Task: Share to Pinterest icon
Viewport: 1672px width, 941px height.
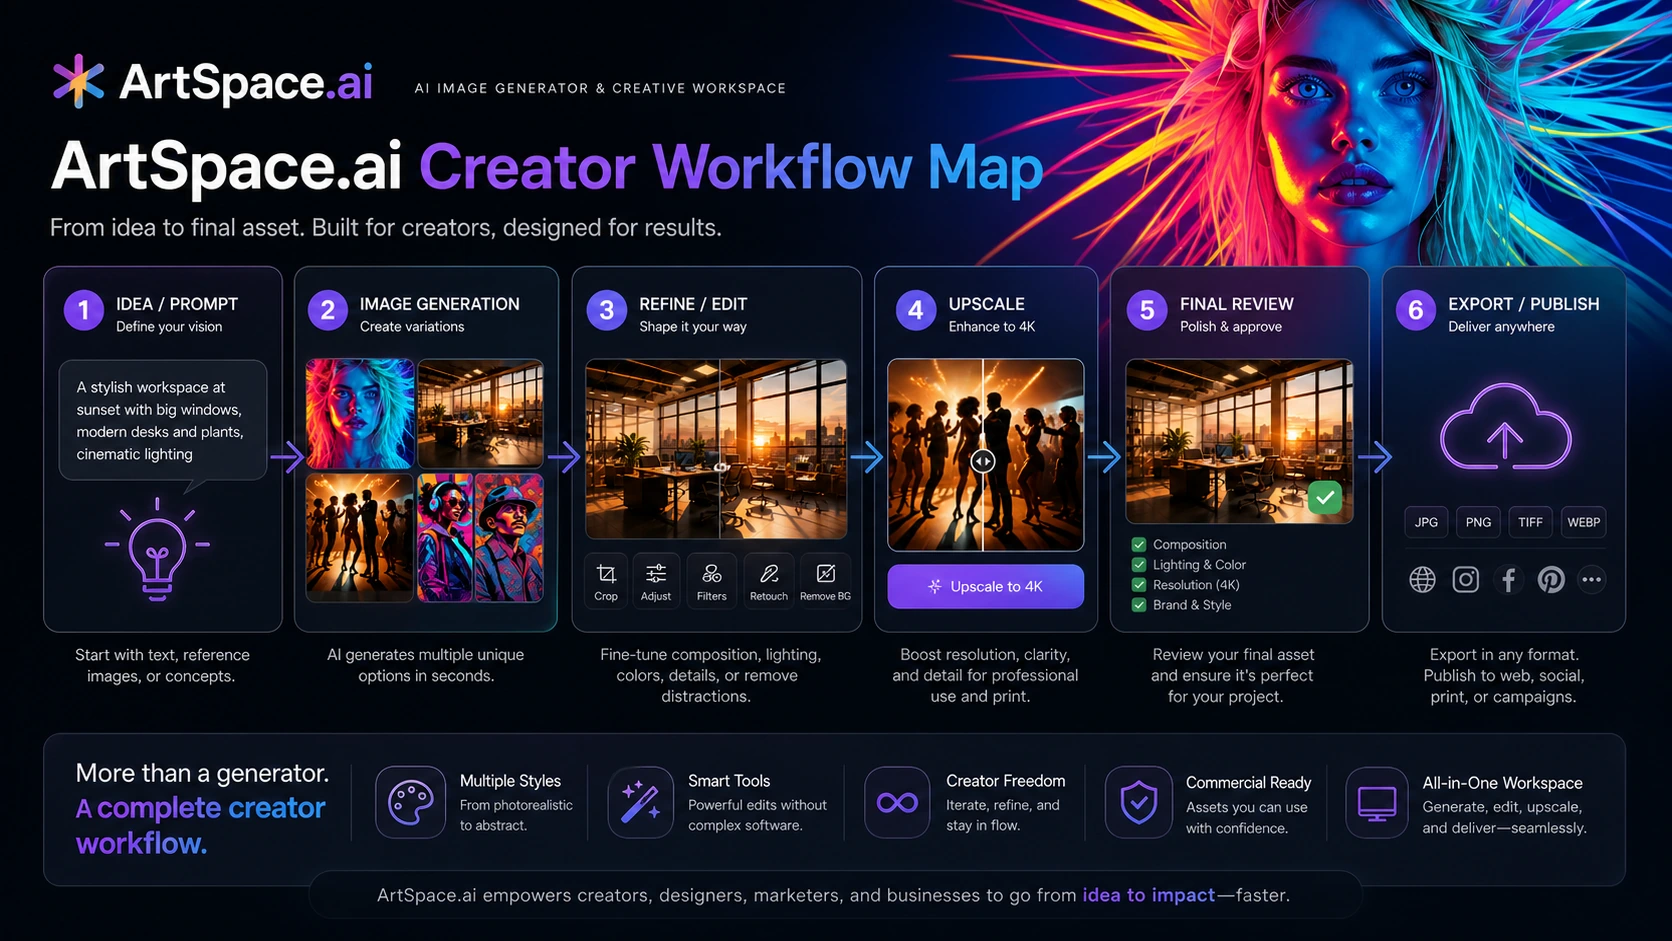Action: point(1551,579)
